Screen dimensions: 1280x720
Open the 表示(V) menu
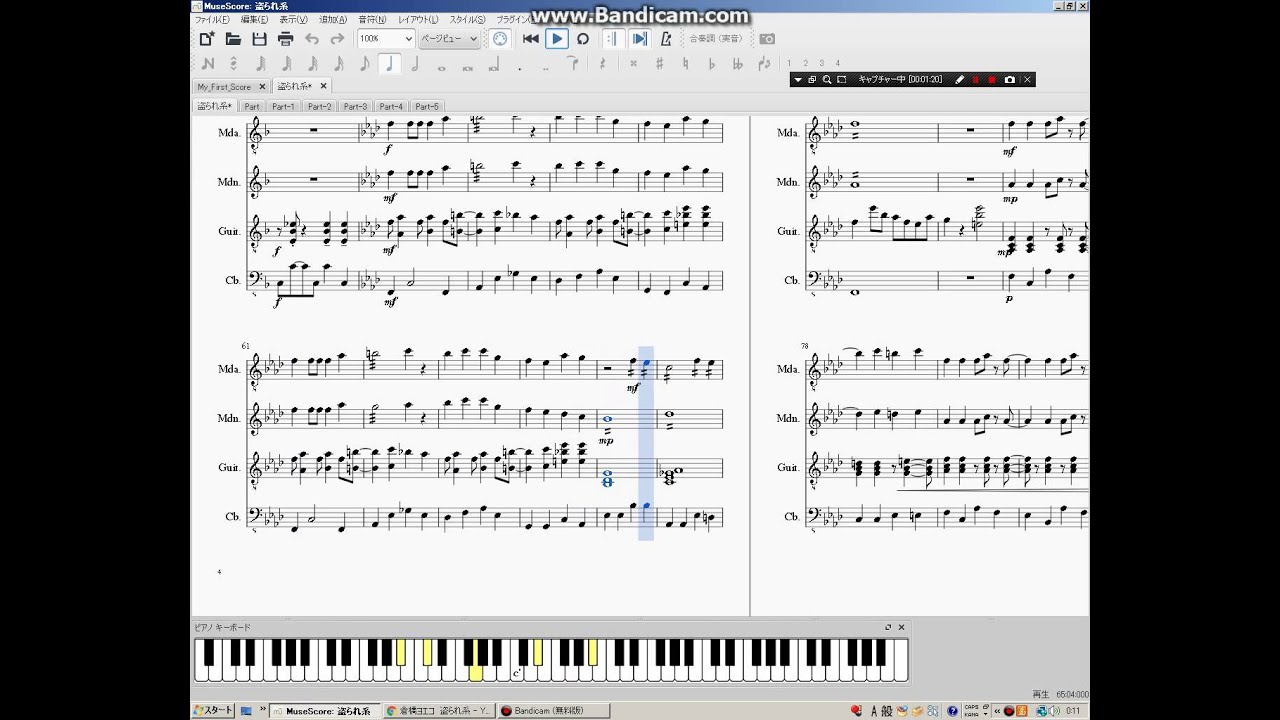click(x=293, y=19)
